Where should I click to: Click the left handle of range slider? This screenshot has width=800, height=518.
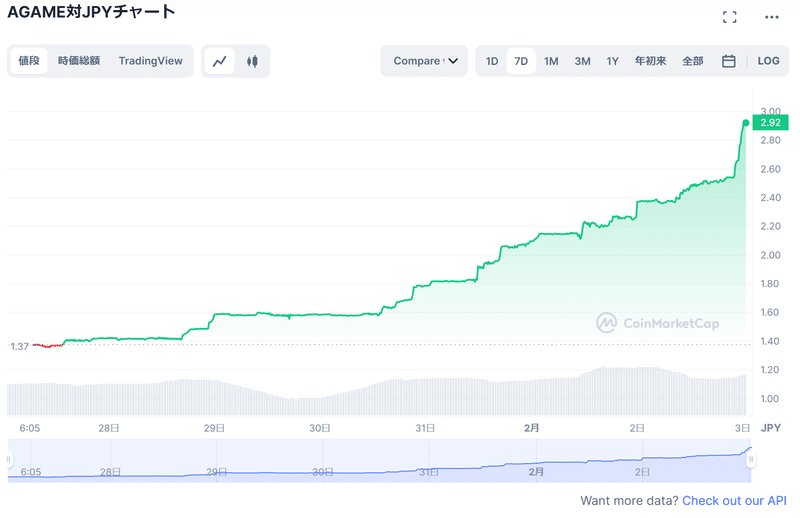click(9, 460)
